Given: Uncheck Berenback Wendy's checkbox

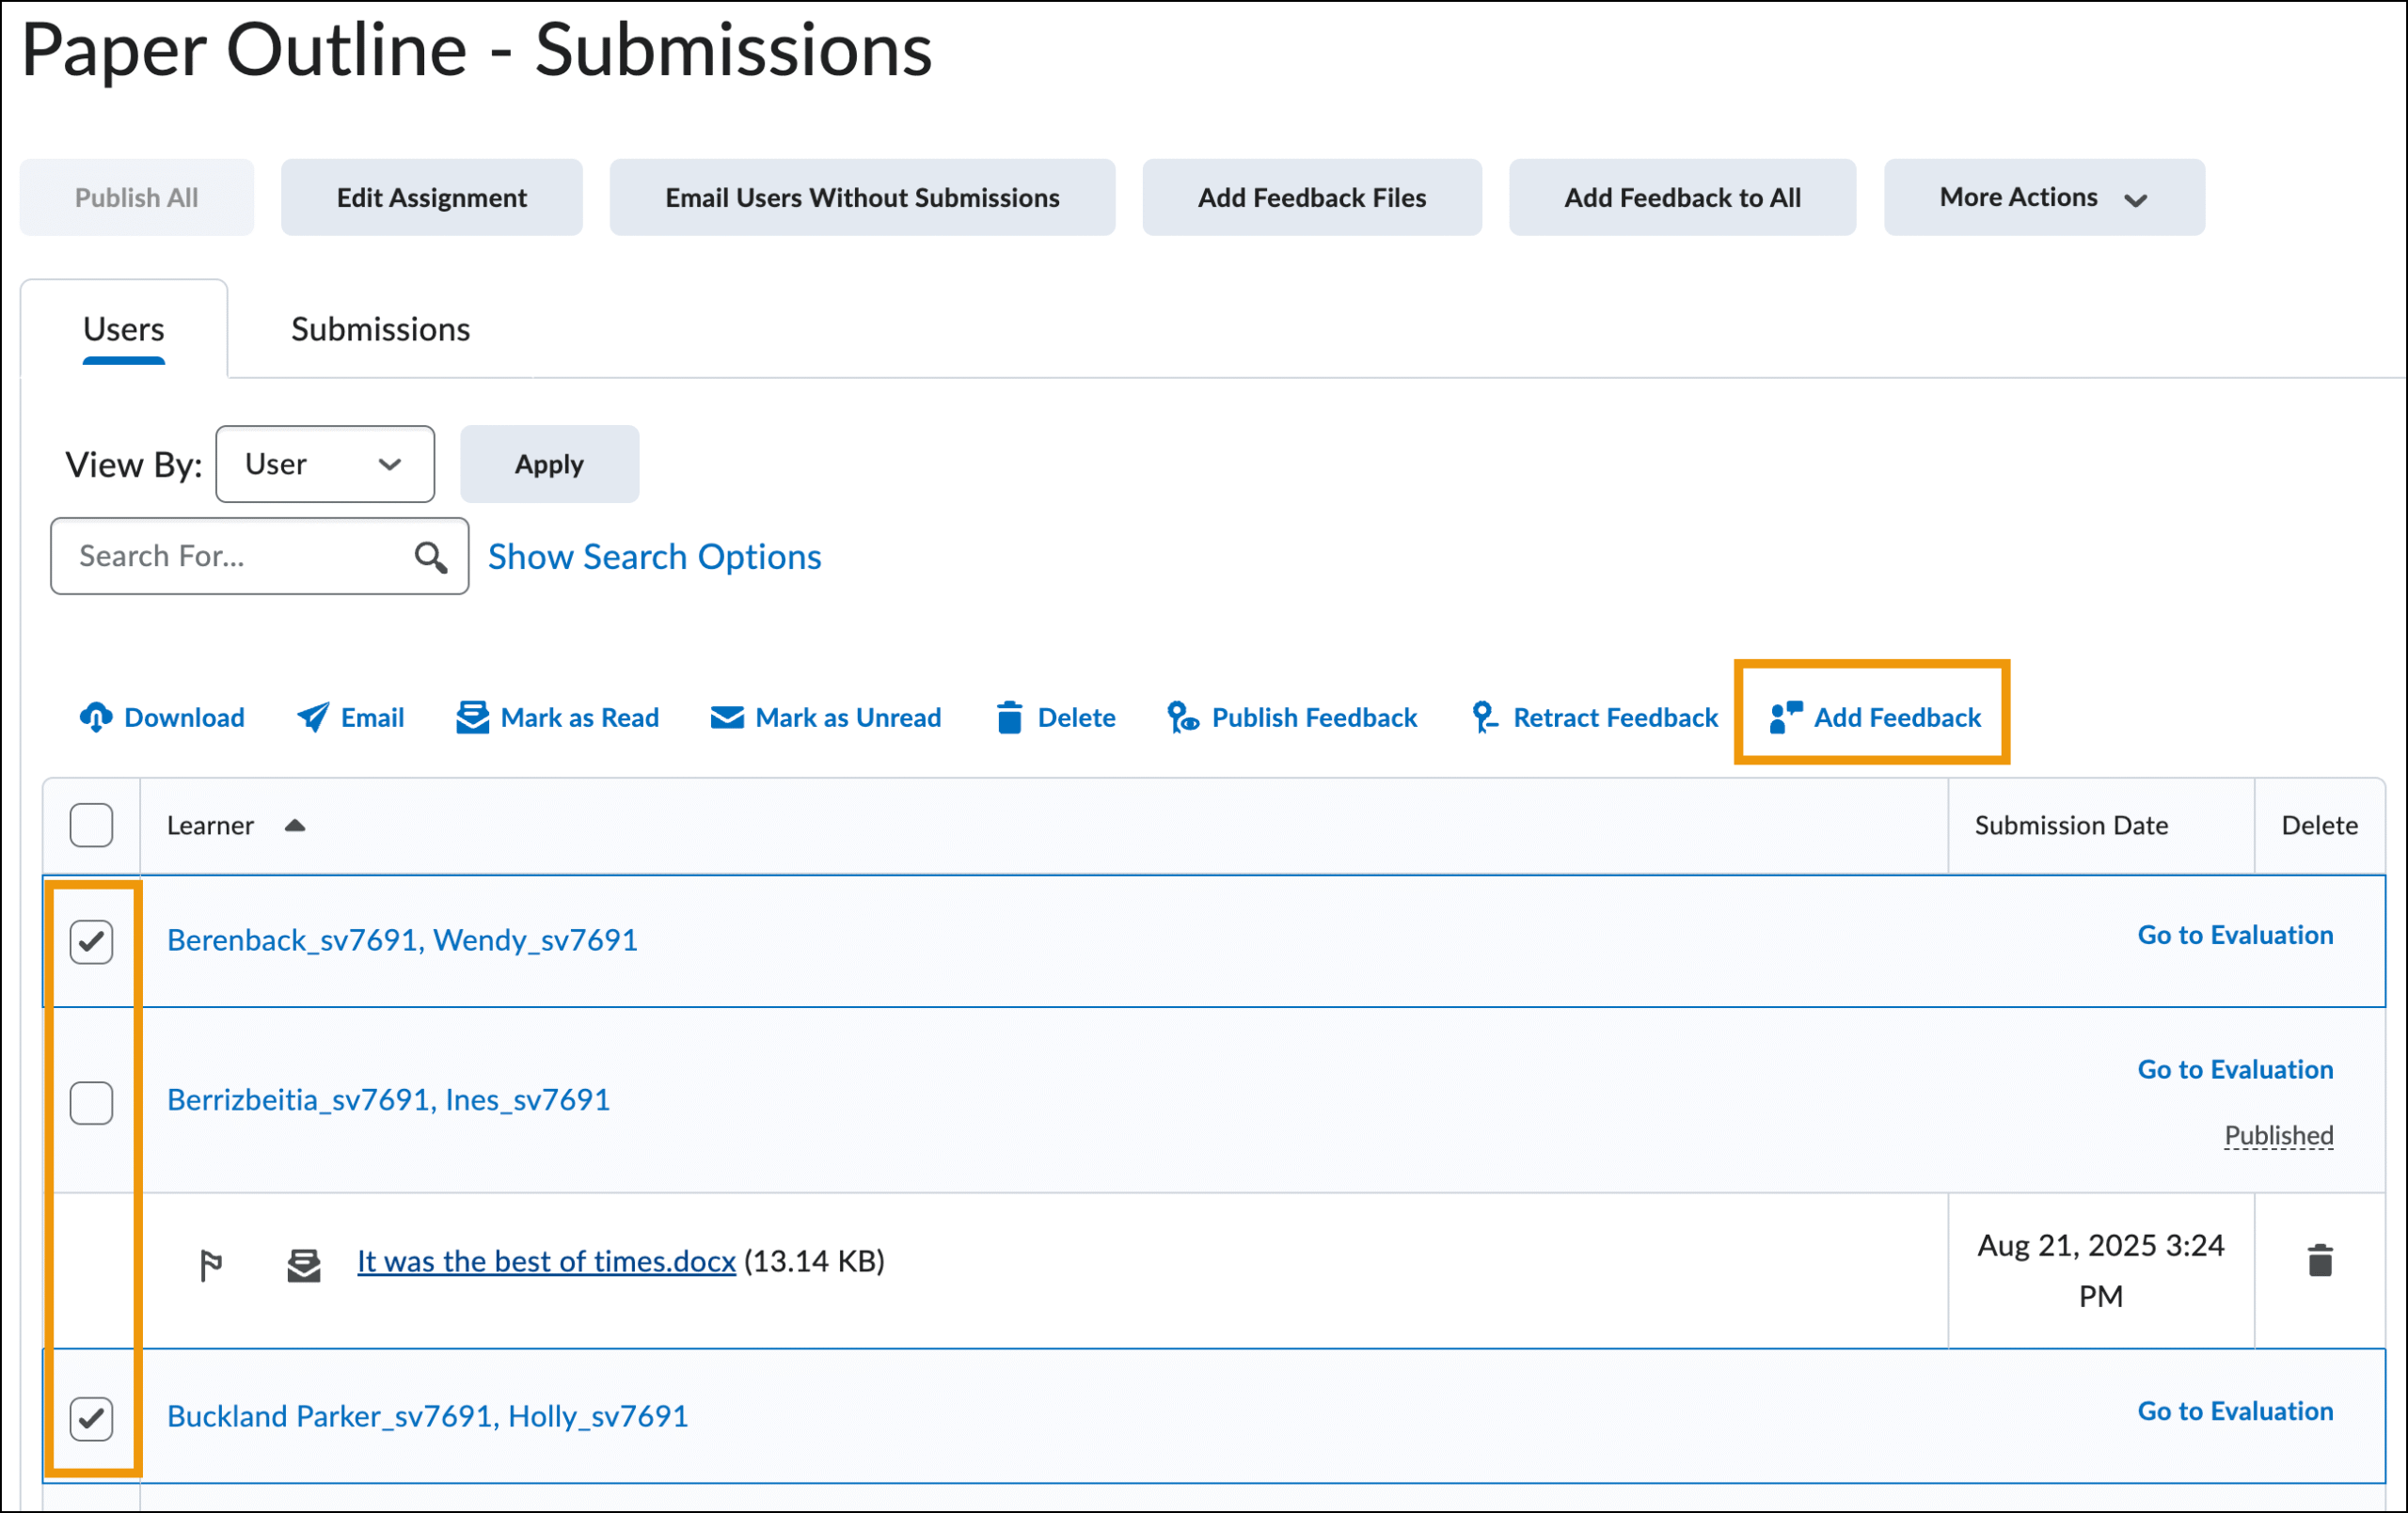Looking at the screenshot, I should point(91,941).
